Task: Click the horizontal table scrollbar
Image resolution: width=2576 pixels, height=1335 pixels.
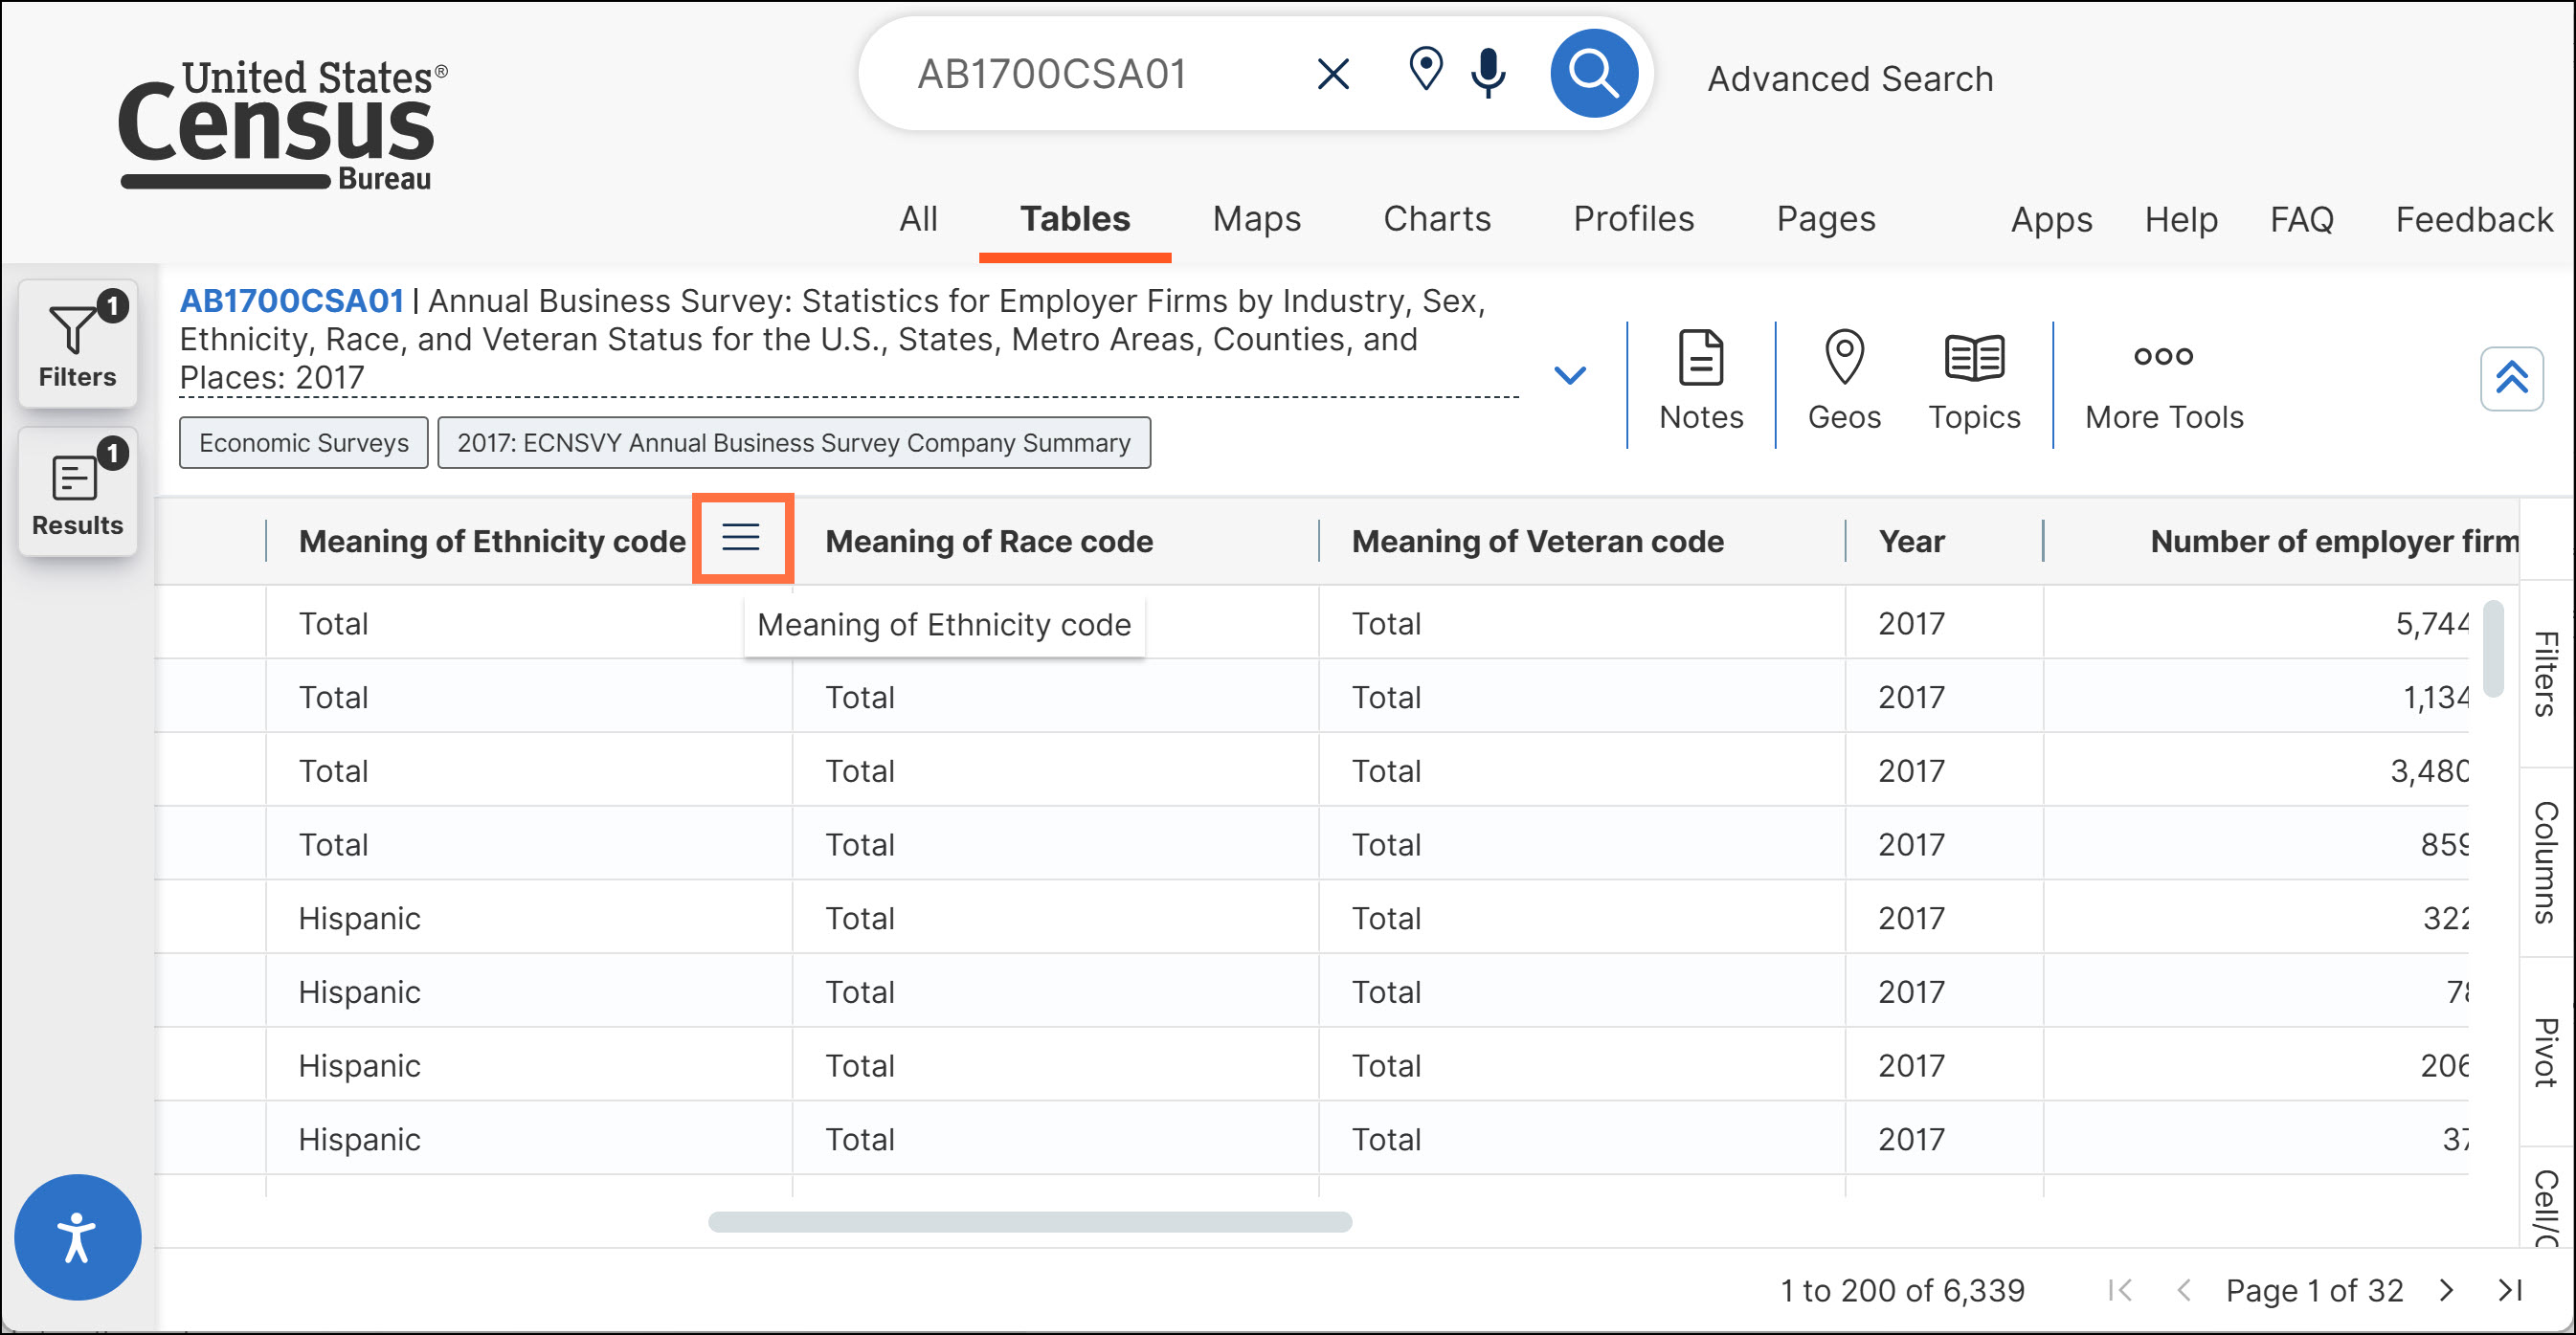Action: tap(1029, 1221)
